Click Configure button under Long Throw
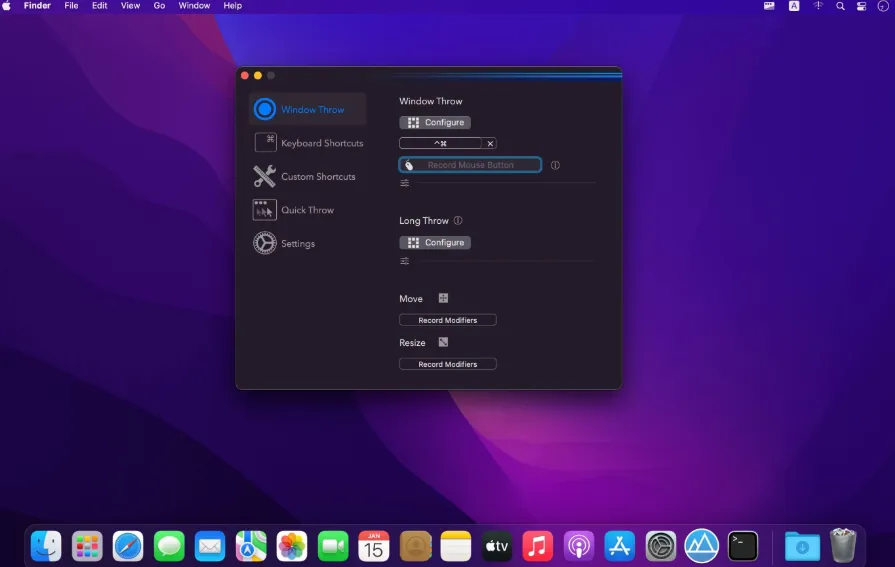Screen dimensions: 895x567 pos(435,243)
